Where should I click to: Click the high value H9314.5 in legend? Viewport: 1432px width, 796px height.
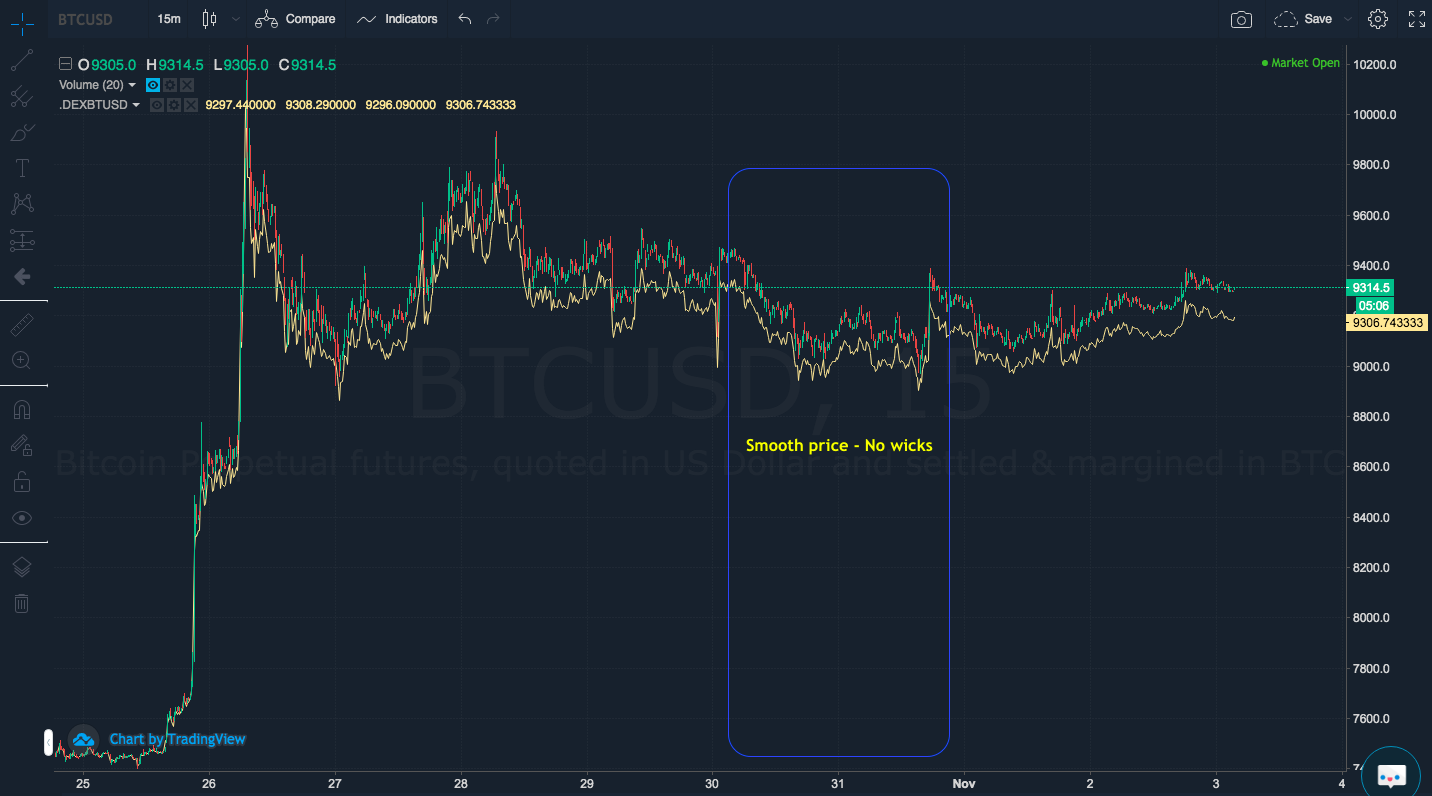[x=174, y=65]
